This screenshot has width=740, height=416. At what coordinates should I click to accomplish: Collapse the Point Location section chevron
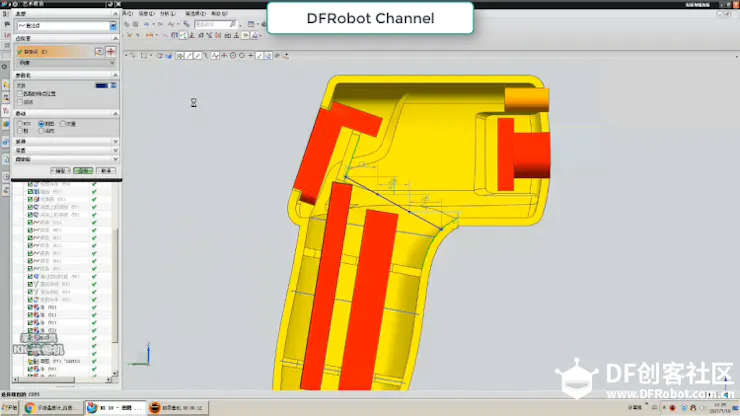115,38
